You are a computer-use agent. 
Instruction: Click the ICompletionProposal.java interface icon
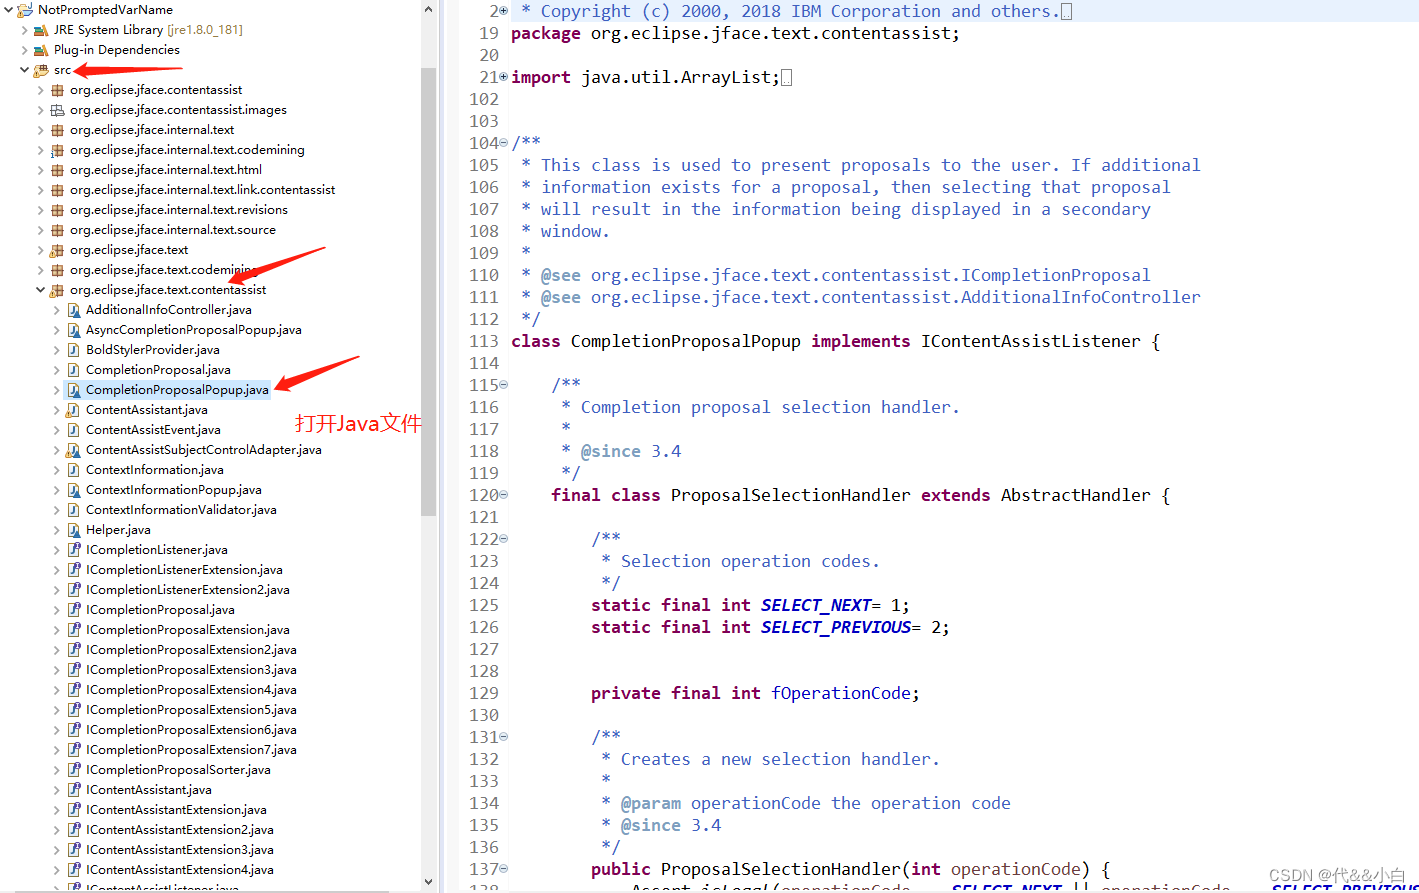tap(73, 610)
